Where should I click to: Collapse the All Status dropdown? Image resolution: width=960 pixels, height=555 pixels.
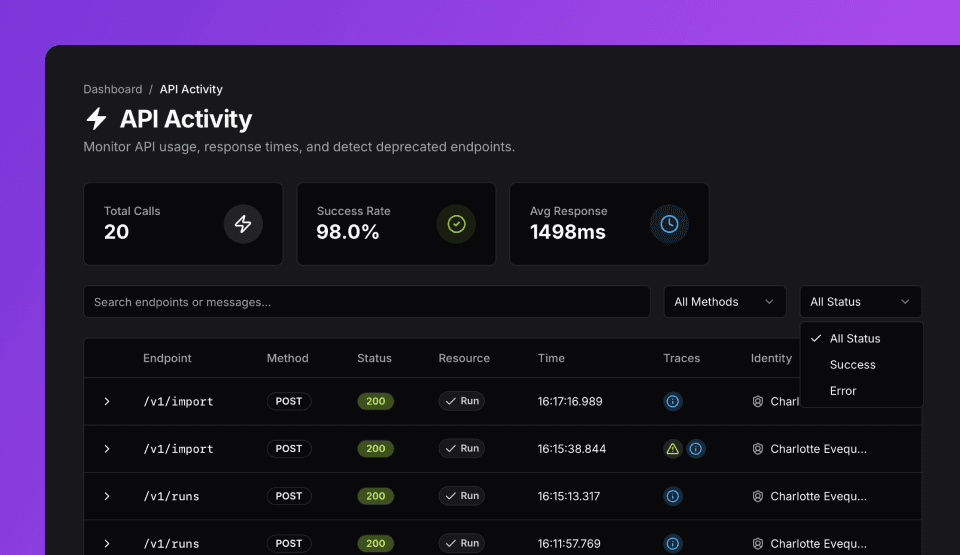(x=860, y=302)
